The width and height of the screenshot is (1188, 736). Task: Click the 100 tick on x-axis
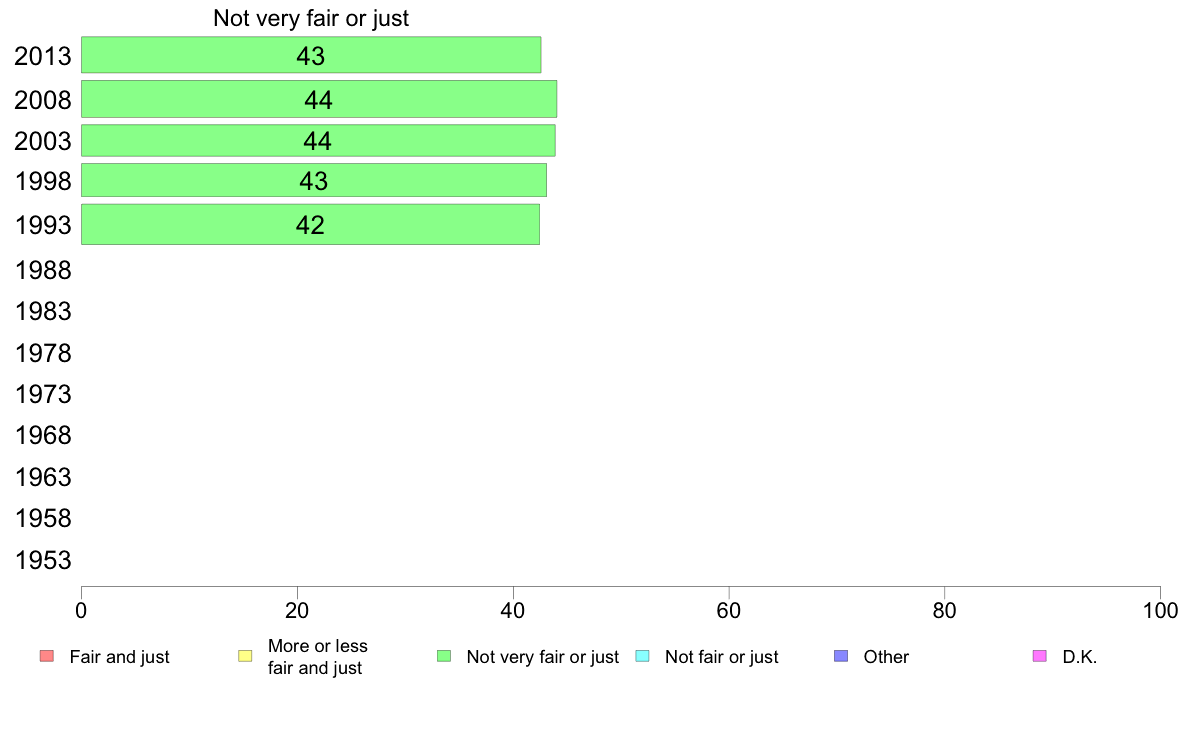pyautogui.click(x=1161, y=611)
